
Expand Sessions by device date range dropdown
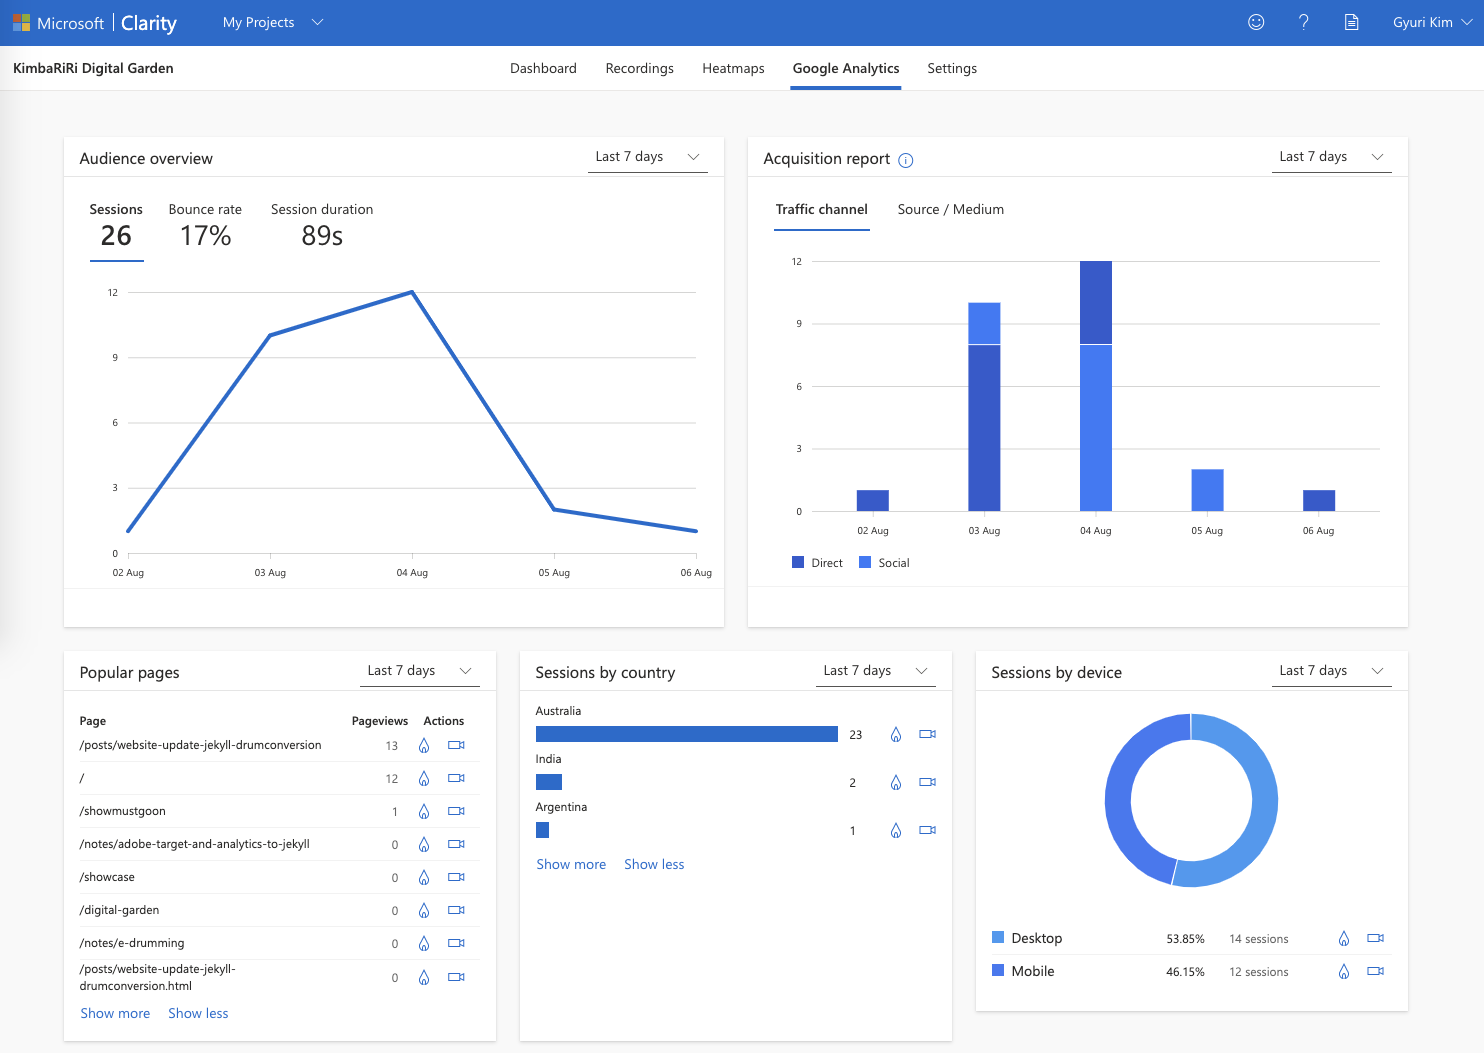click(x=1331, y=671)
